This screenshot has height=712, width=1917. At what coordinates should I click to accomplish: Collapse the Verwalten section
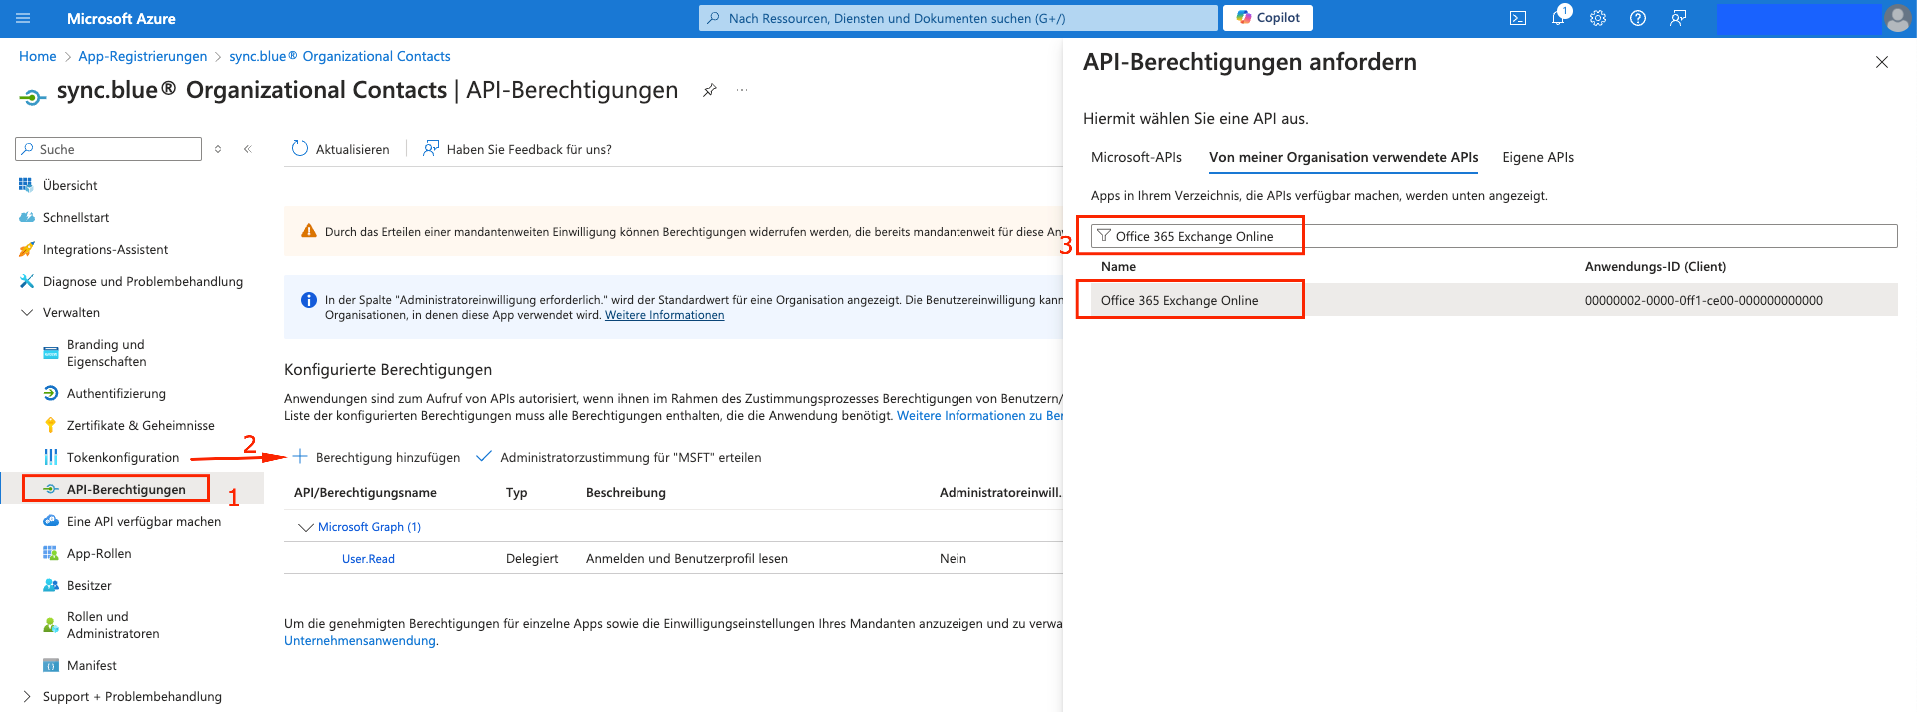tap(27, 312)
